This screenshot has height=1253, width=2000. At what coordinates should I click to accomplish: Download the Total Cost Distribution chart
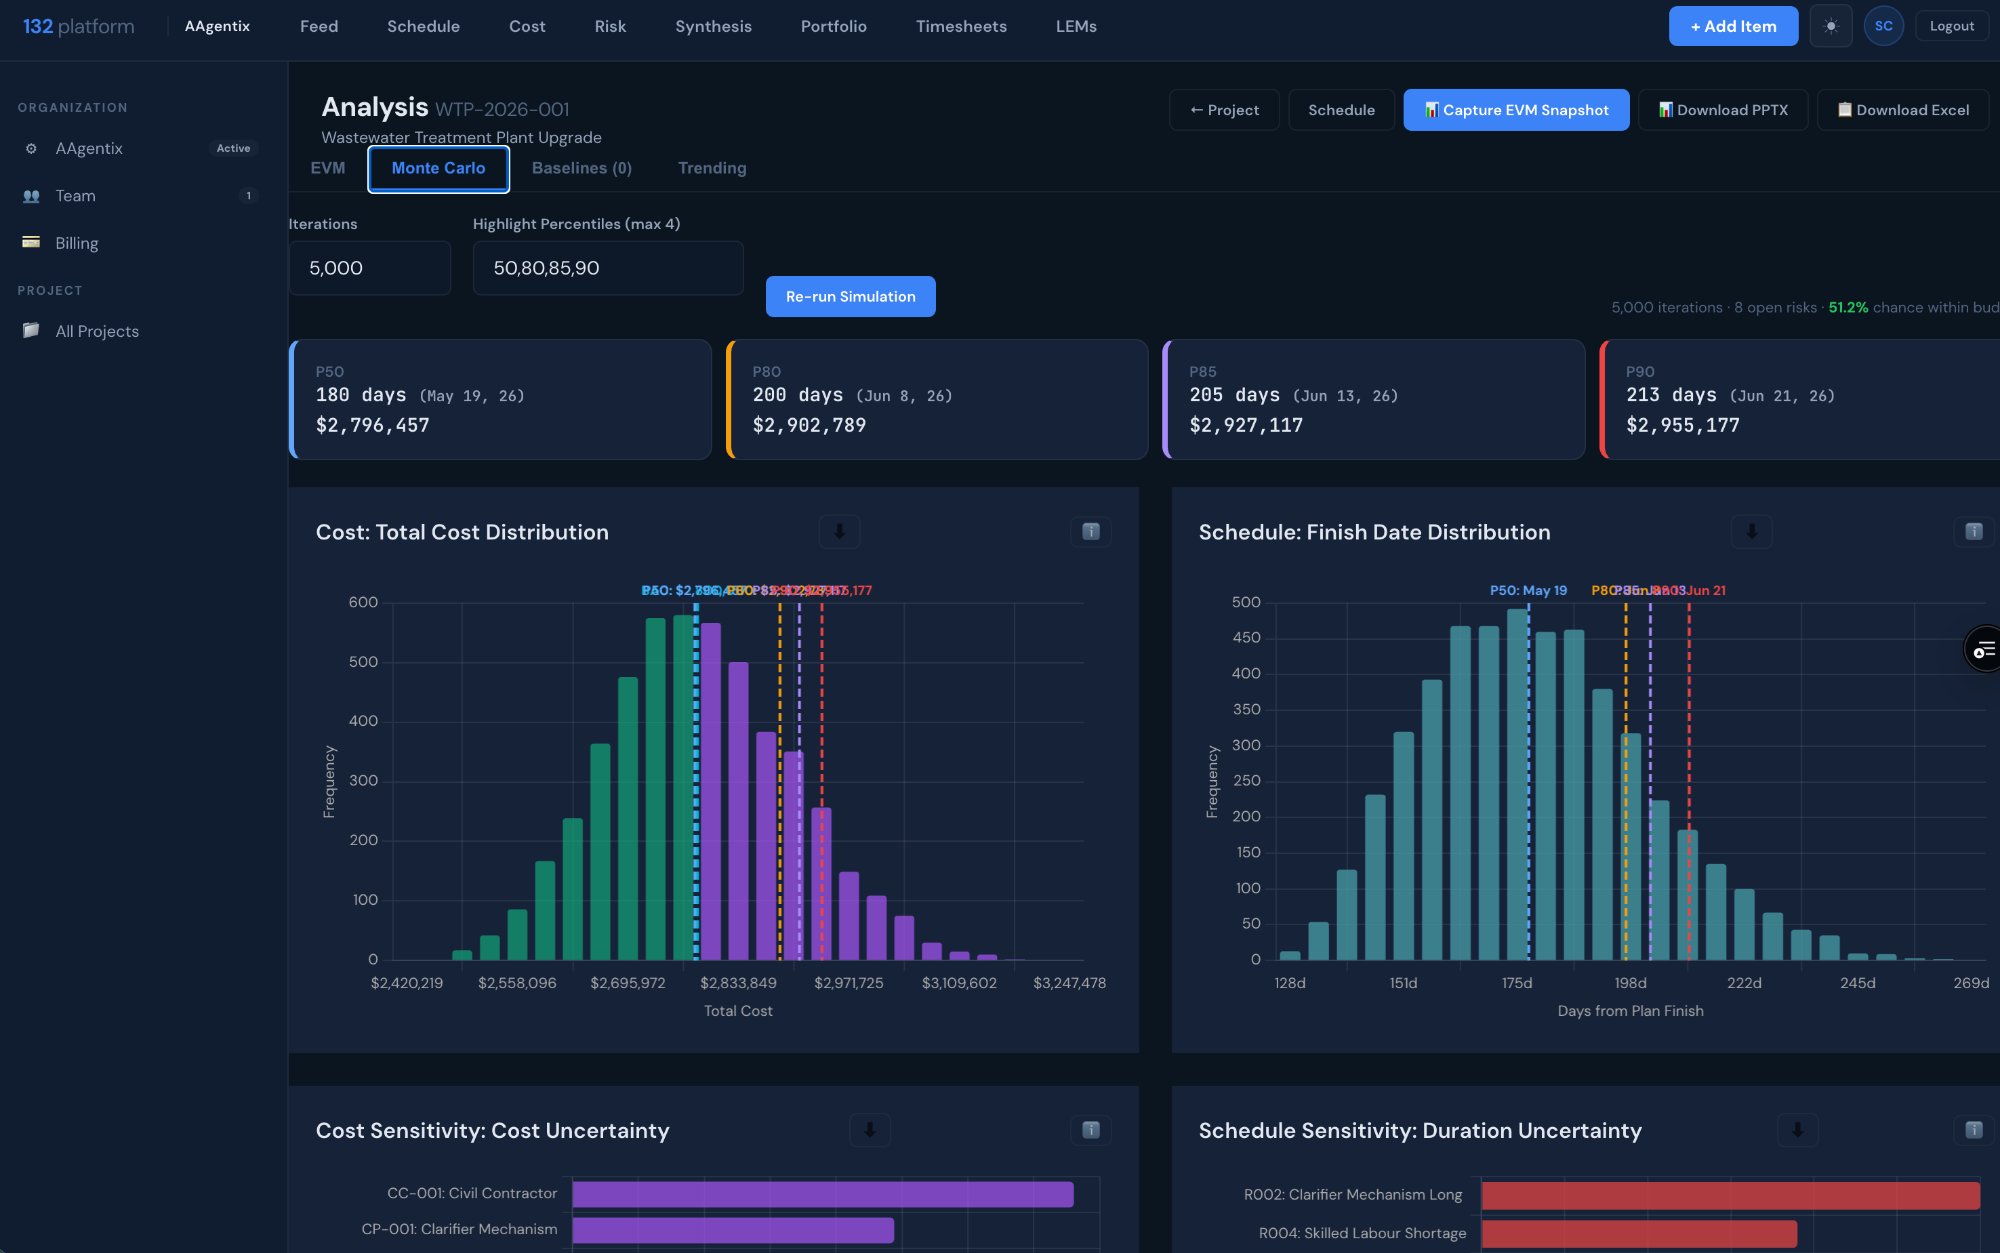[x=839, y=532]
